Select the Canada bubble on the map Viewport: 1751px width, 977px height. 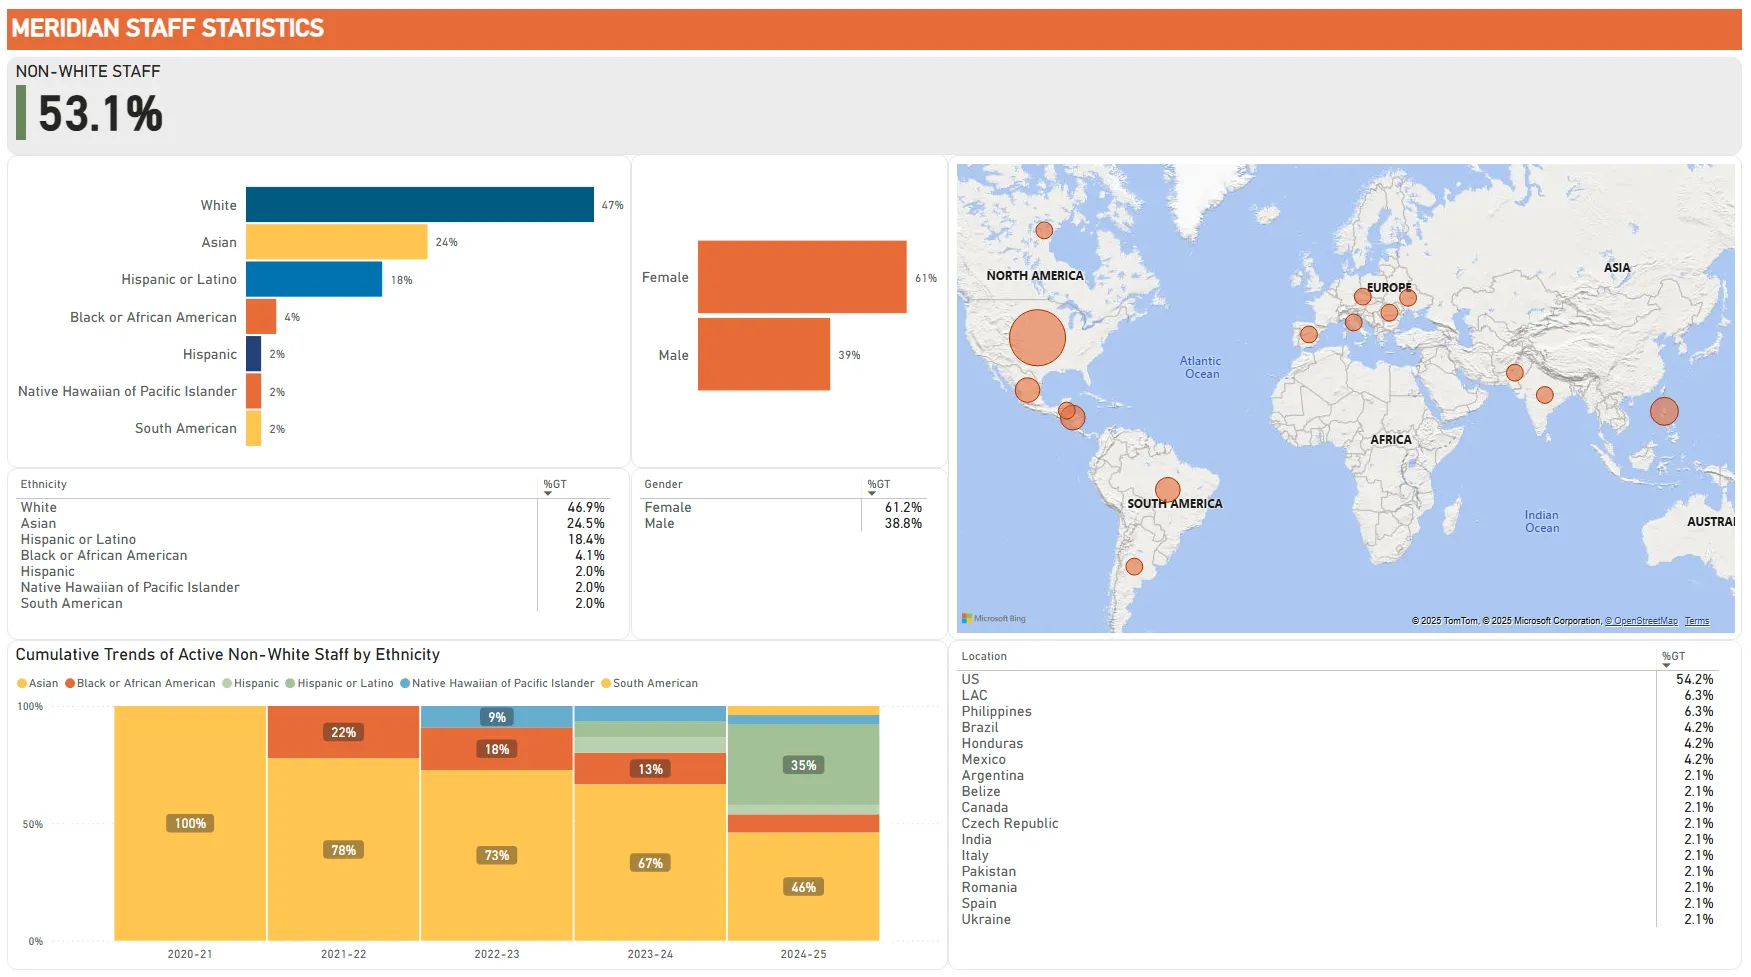(x=1044, y=230)
